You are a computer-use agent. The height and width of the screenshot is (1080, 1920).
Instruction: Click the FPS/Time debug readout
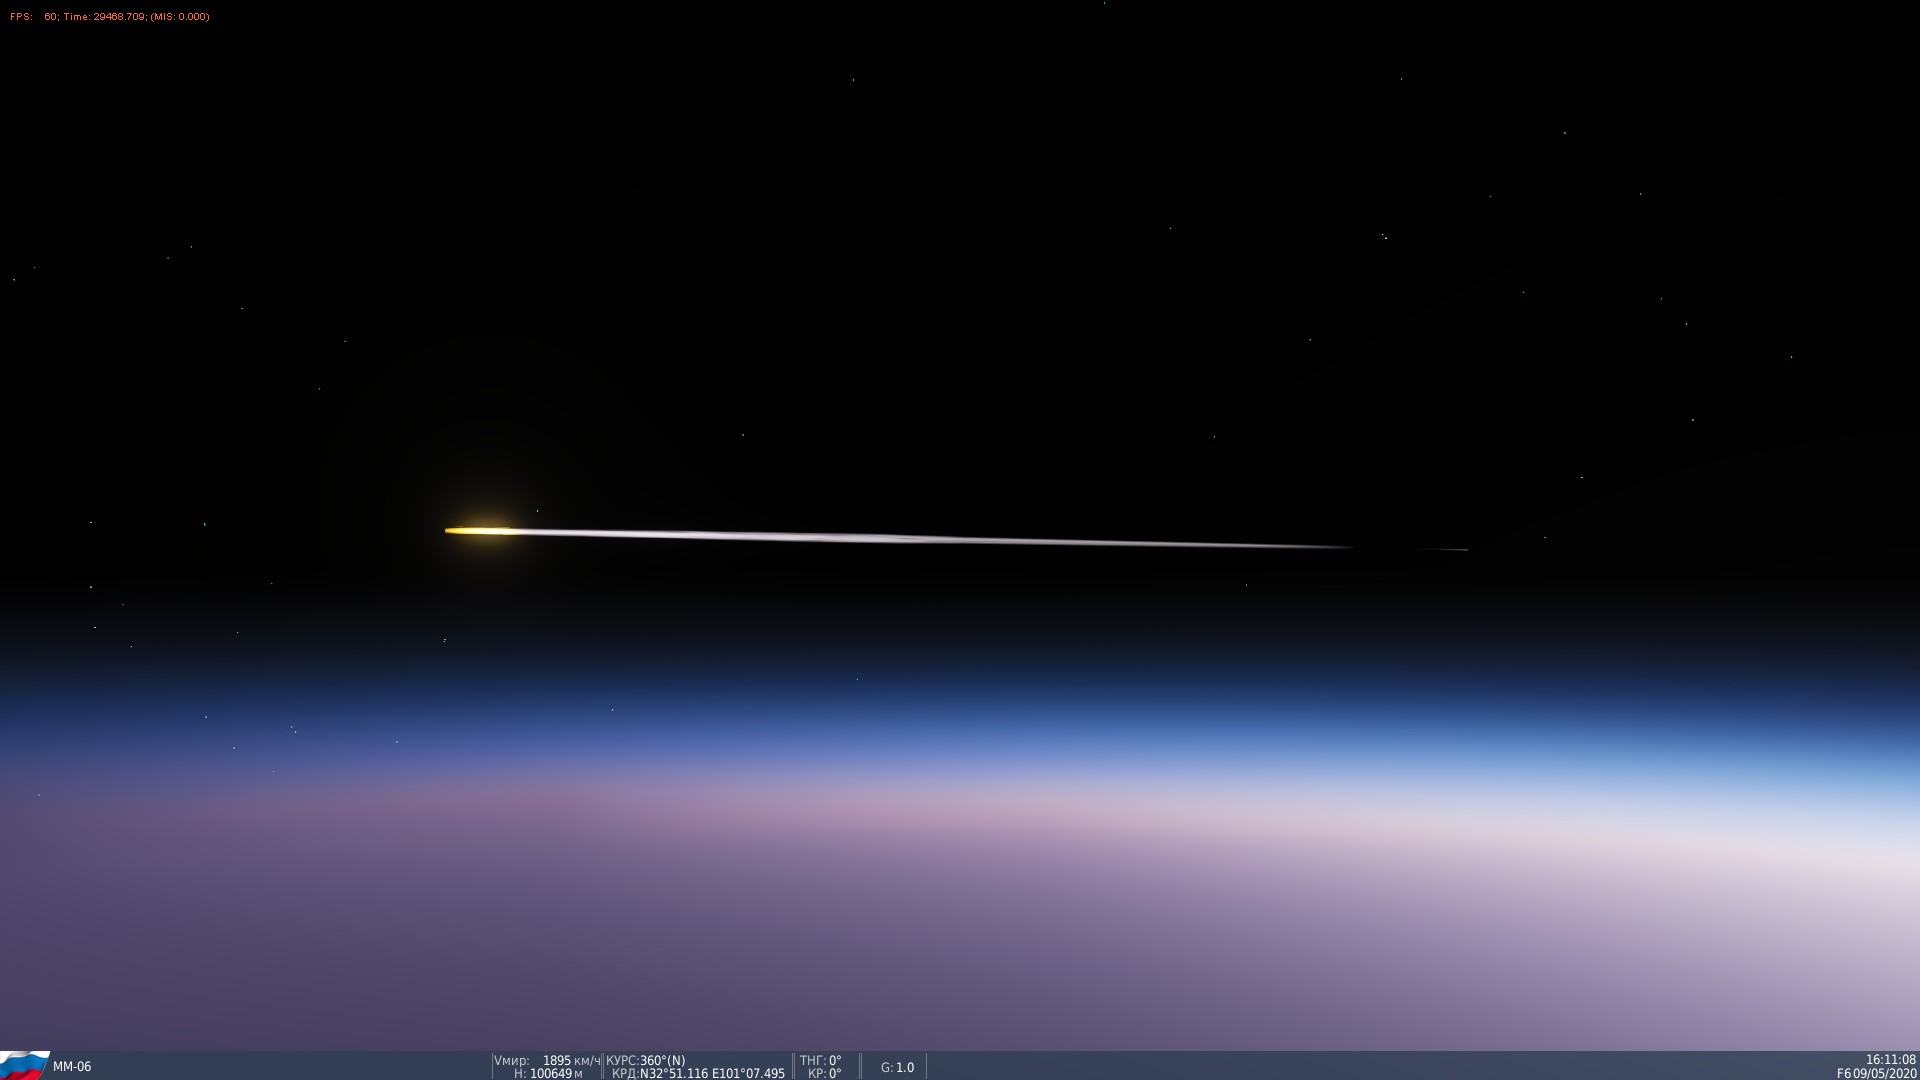coord(110,17)
